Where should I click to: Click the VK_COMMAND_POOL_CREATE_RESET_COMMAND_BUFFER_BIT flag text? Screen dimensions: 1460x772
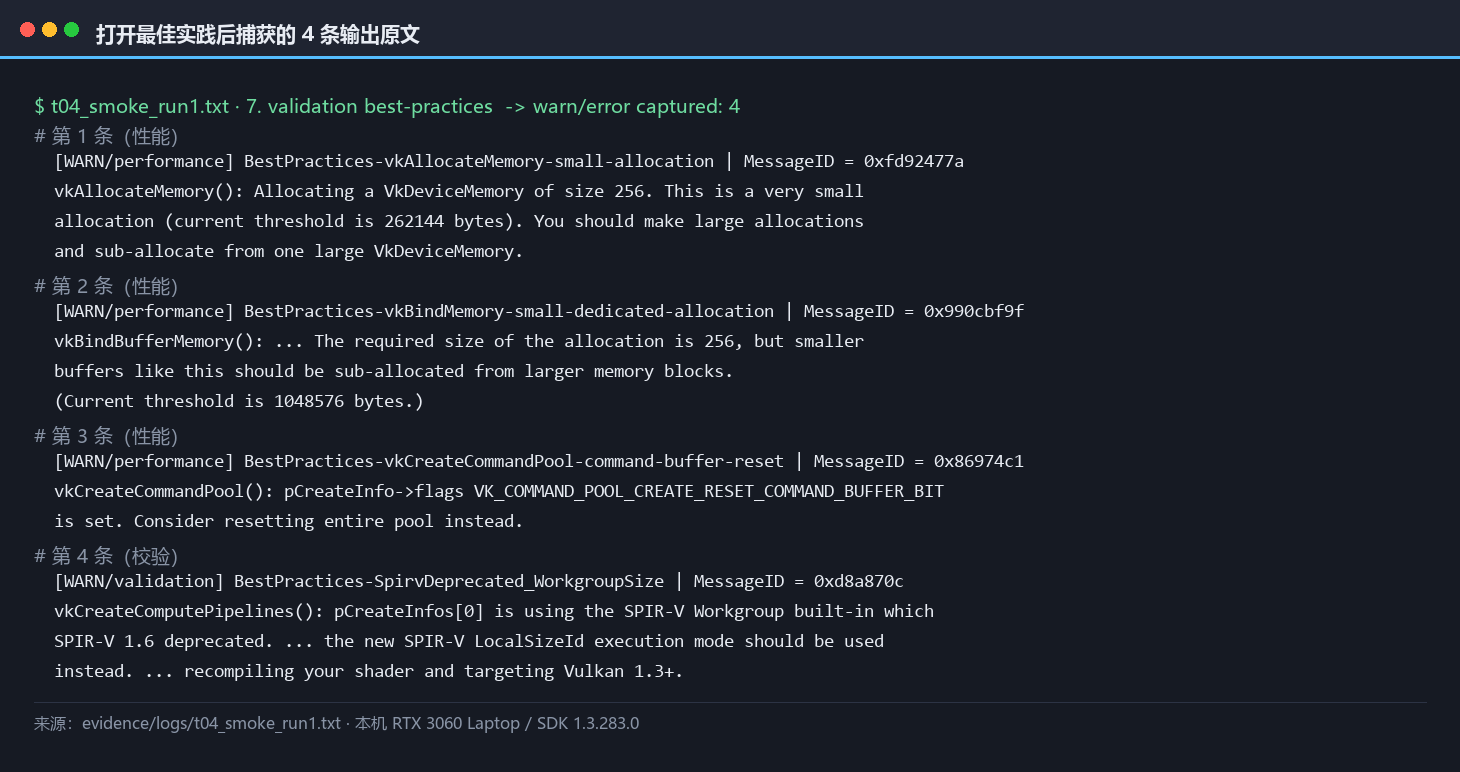pos(709,491)
